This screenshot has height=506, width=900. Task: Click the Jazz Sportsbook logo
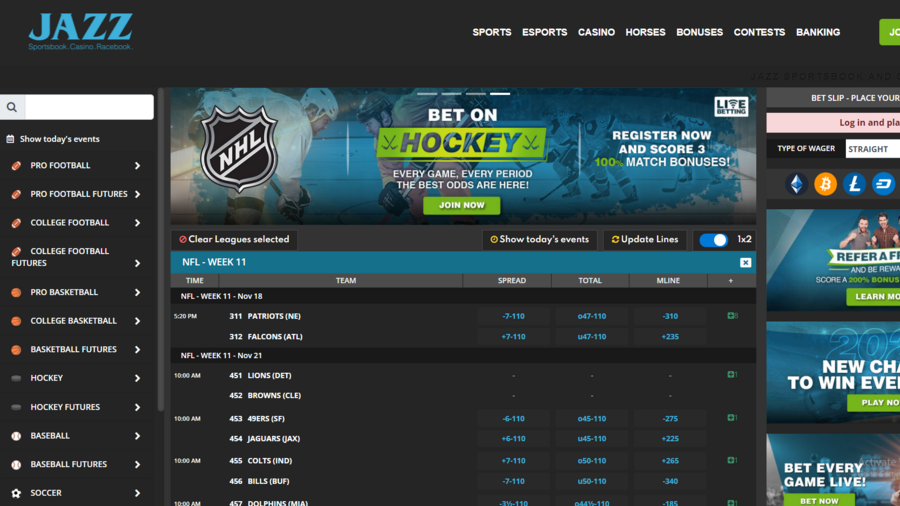click(x=80, y=31)
